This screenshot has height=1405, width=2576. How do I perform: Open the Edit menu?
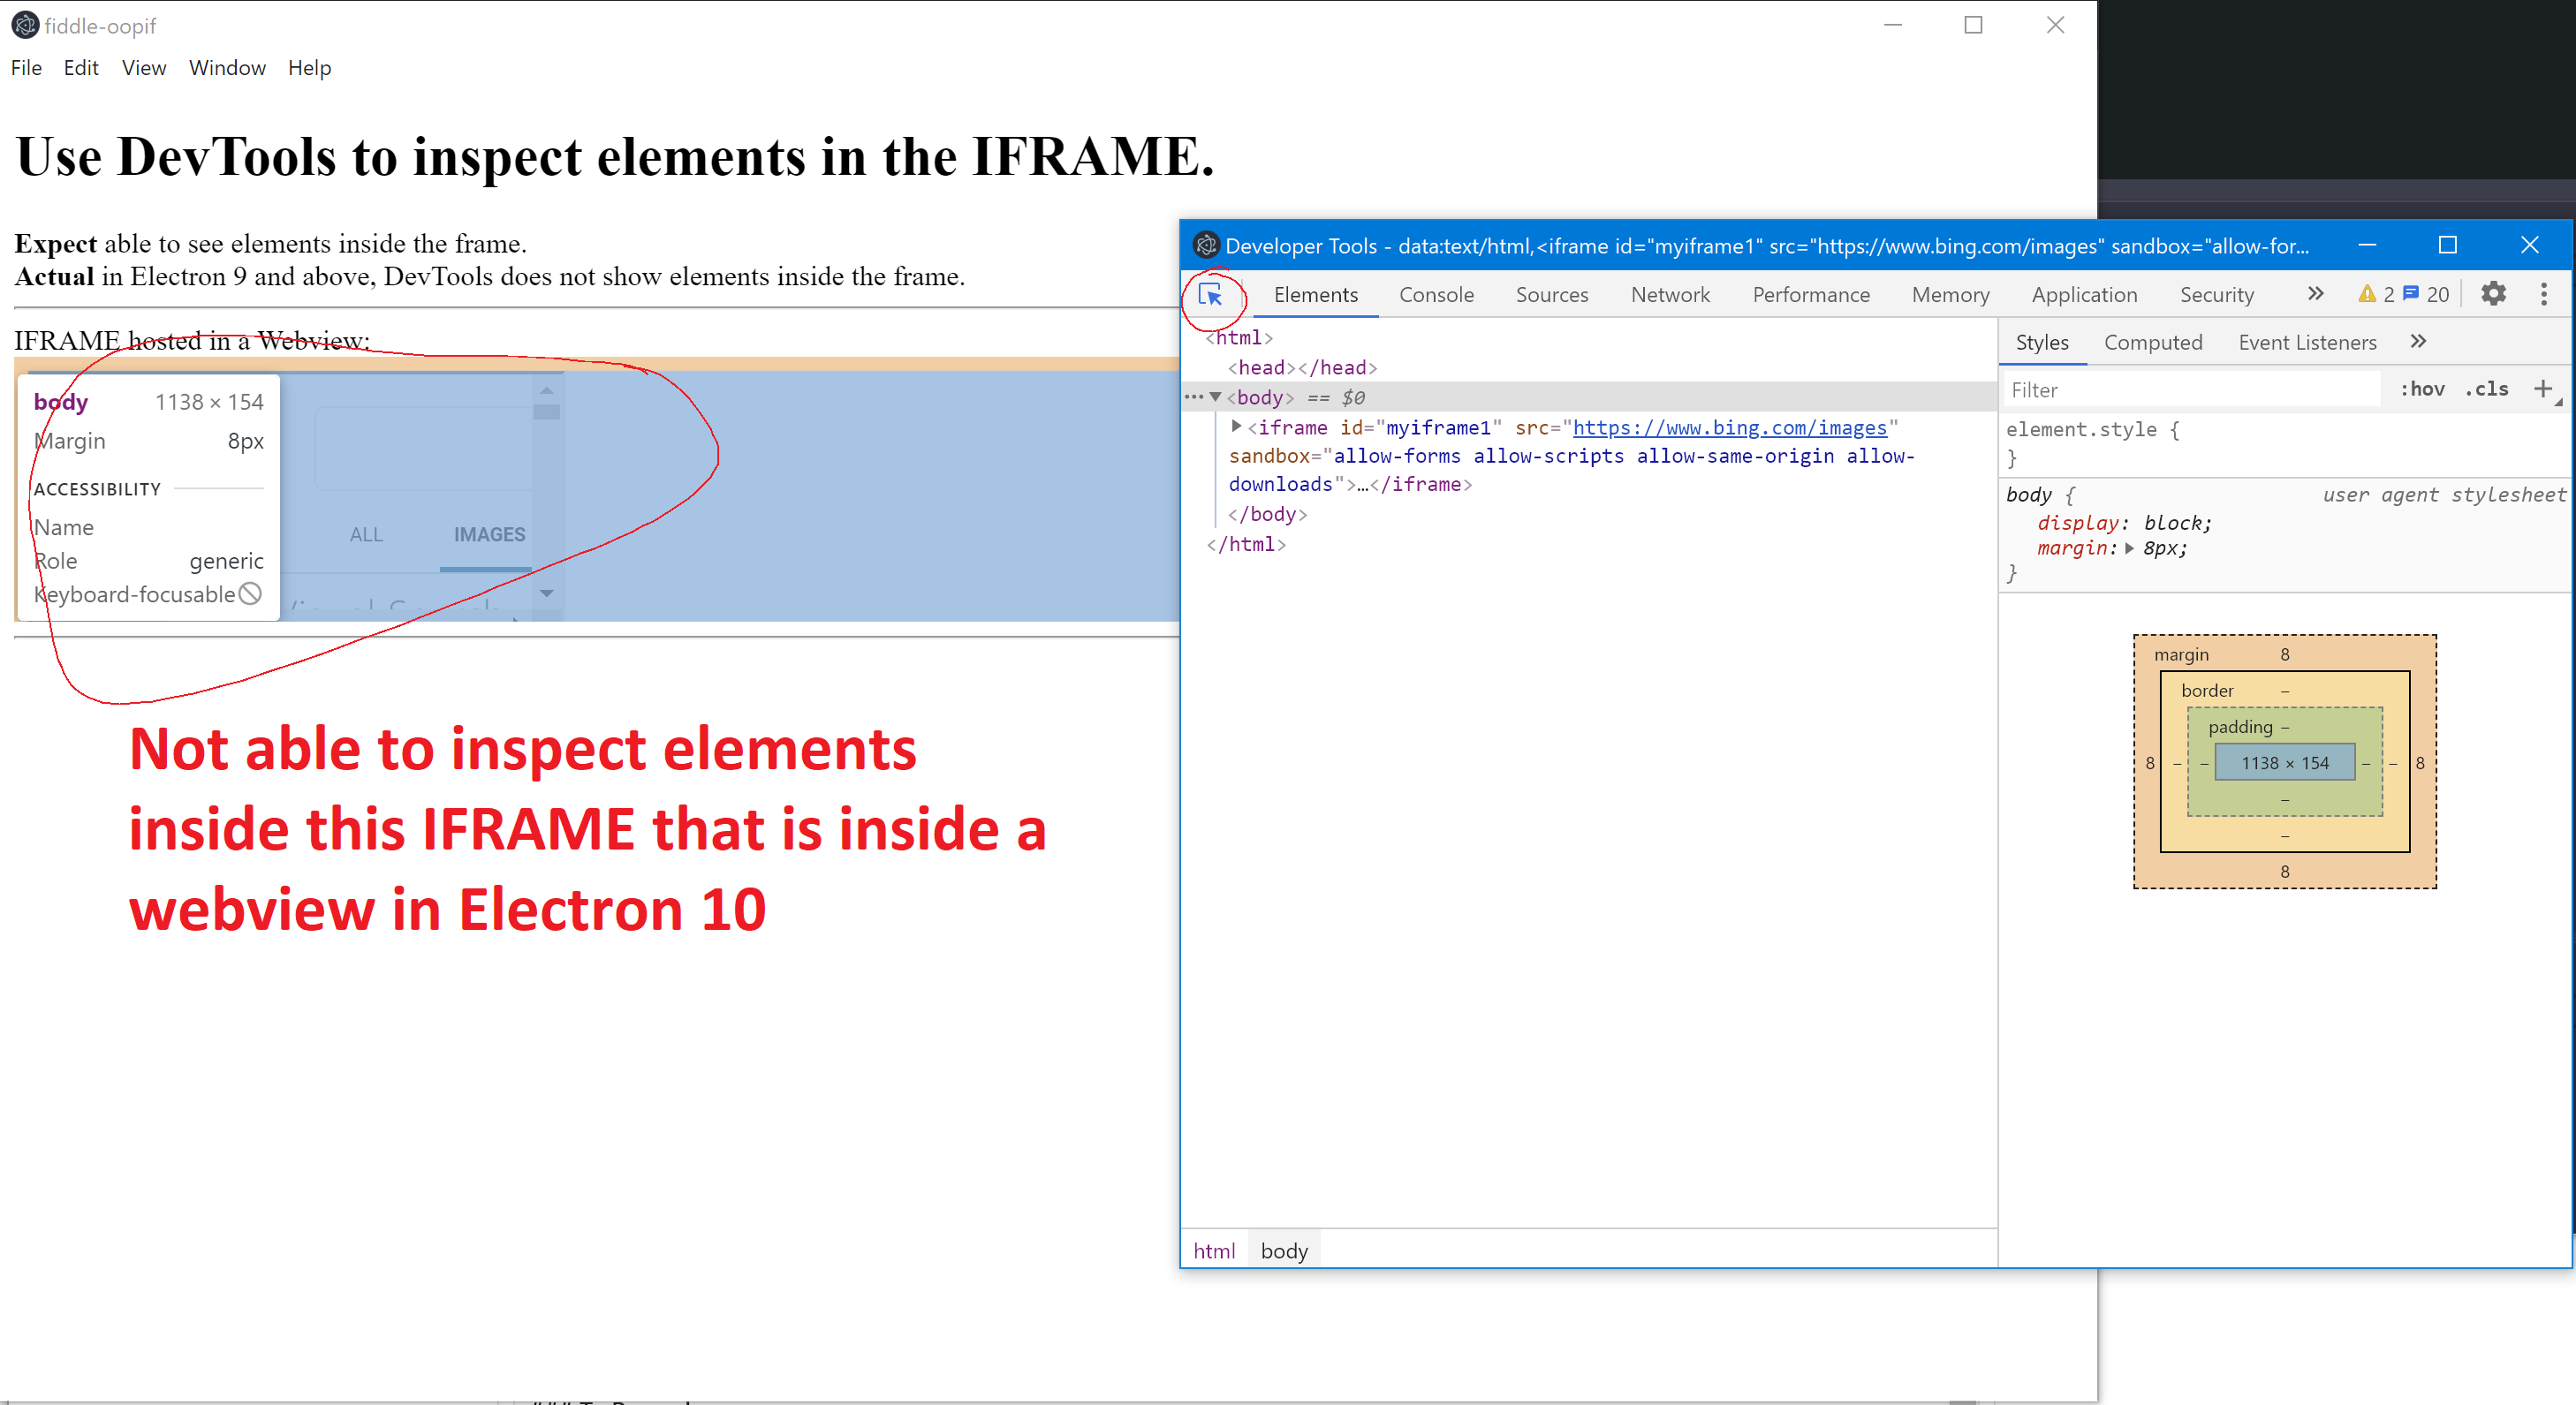tap(81, 68)
